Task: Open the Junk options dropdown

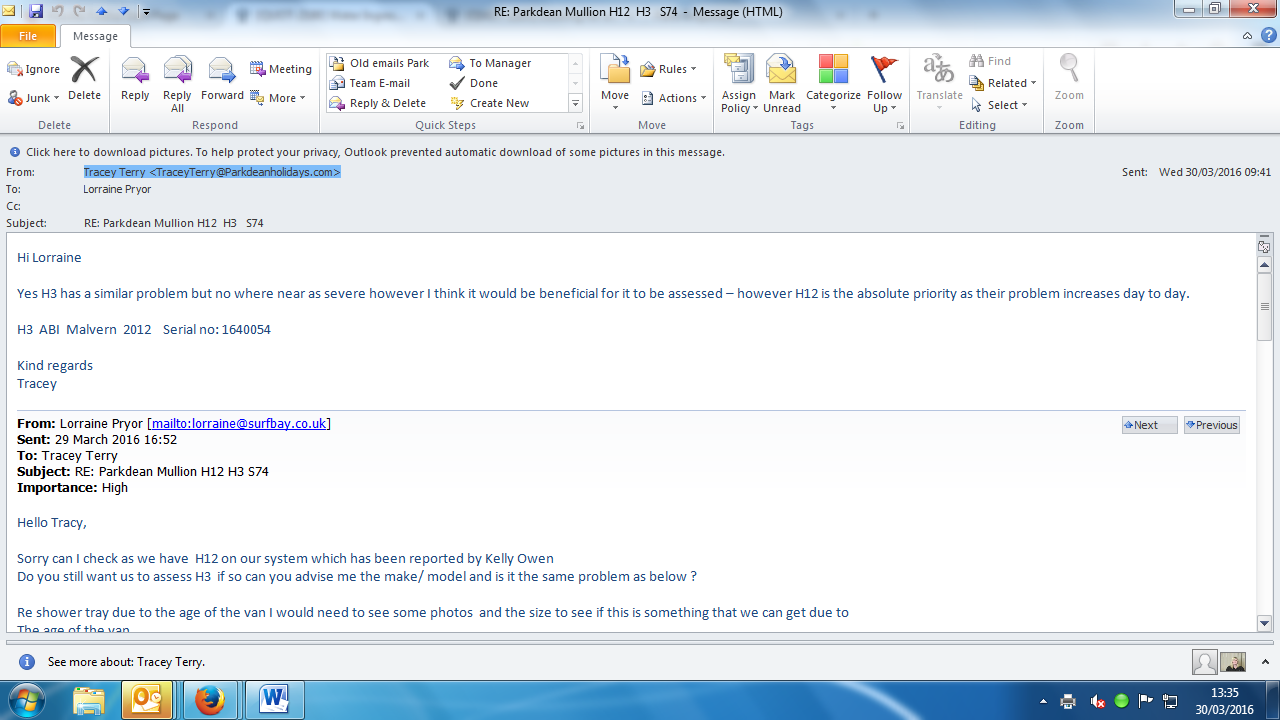Action: tap(34, 98)
